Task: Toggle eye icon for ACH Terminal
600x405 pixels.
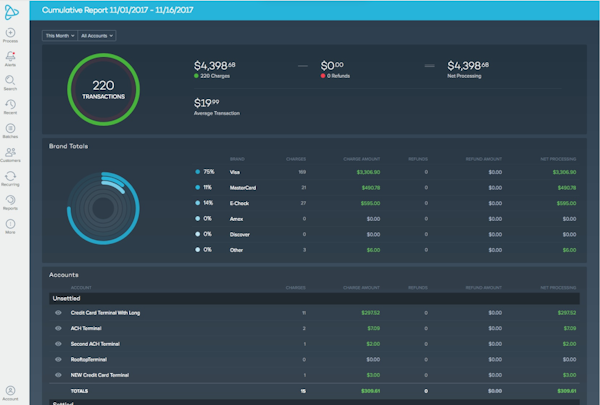Action: click(x=58, y=328)
